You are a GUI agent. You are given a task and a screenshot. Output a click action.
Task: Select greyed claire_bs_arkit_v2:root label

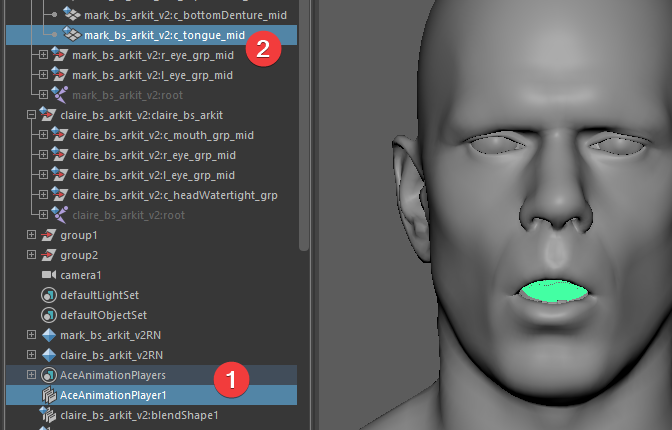pyautogui.click(x=129, y=215)
